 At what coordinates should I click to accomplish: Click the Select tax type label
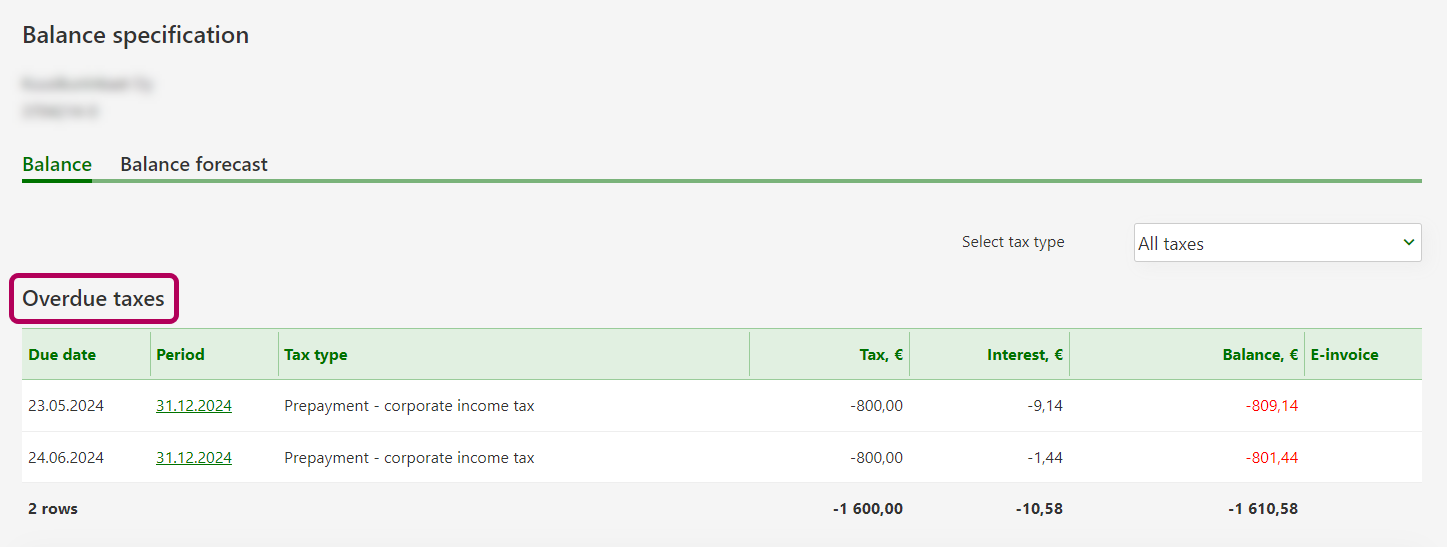[x=1013, y=242]
